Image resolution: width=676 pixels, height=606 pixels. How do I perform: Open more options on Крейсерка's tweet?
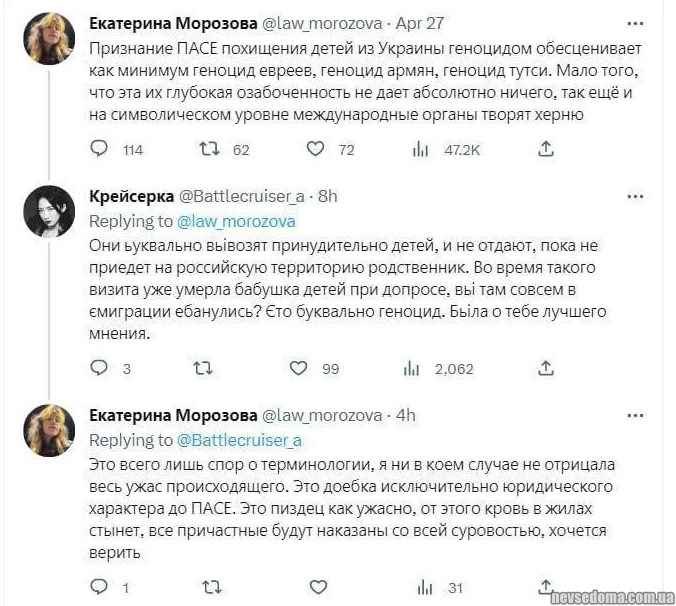(x=635, y=195)
